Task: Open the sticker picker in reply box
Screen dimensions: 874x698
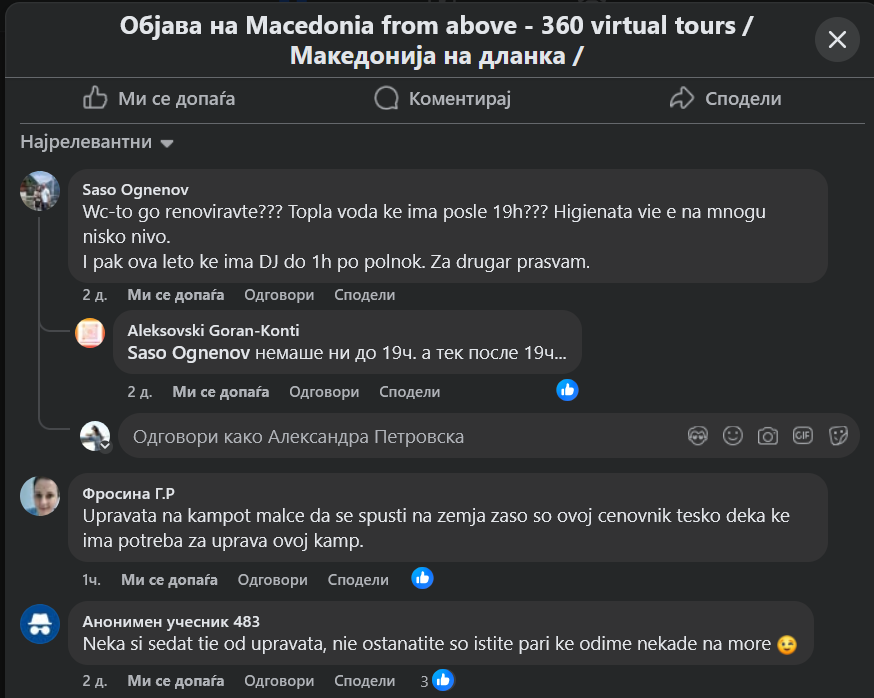Action: pos(838,436)
